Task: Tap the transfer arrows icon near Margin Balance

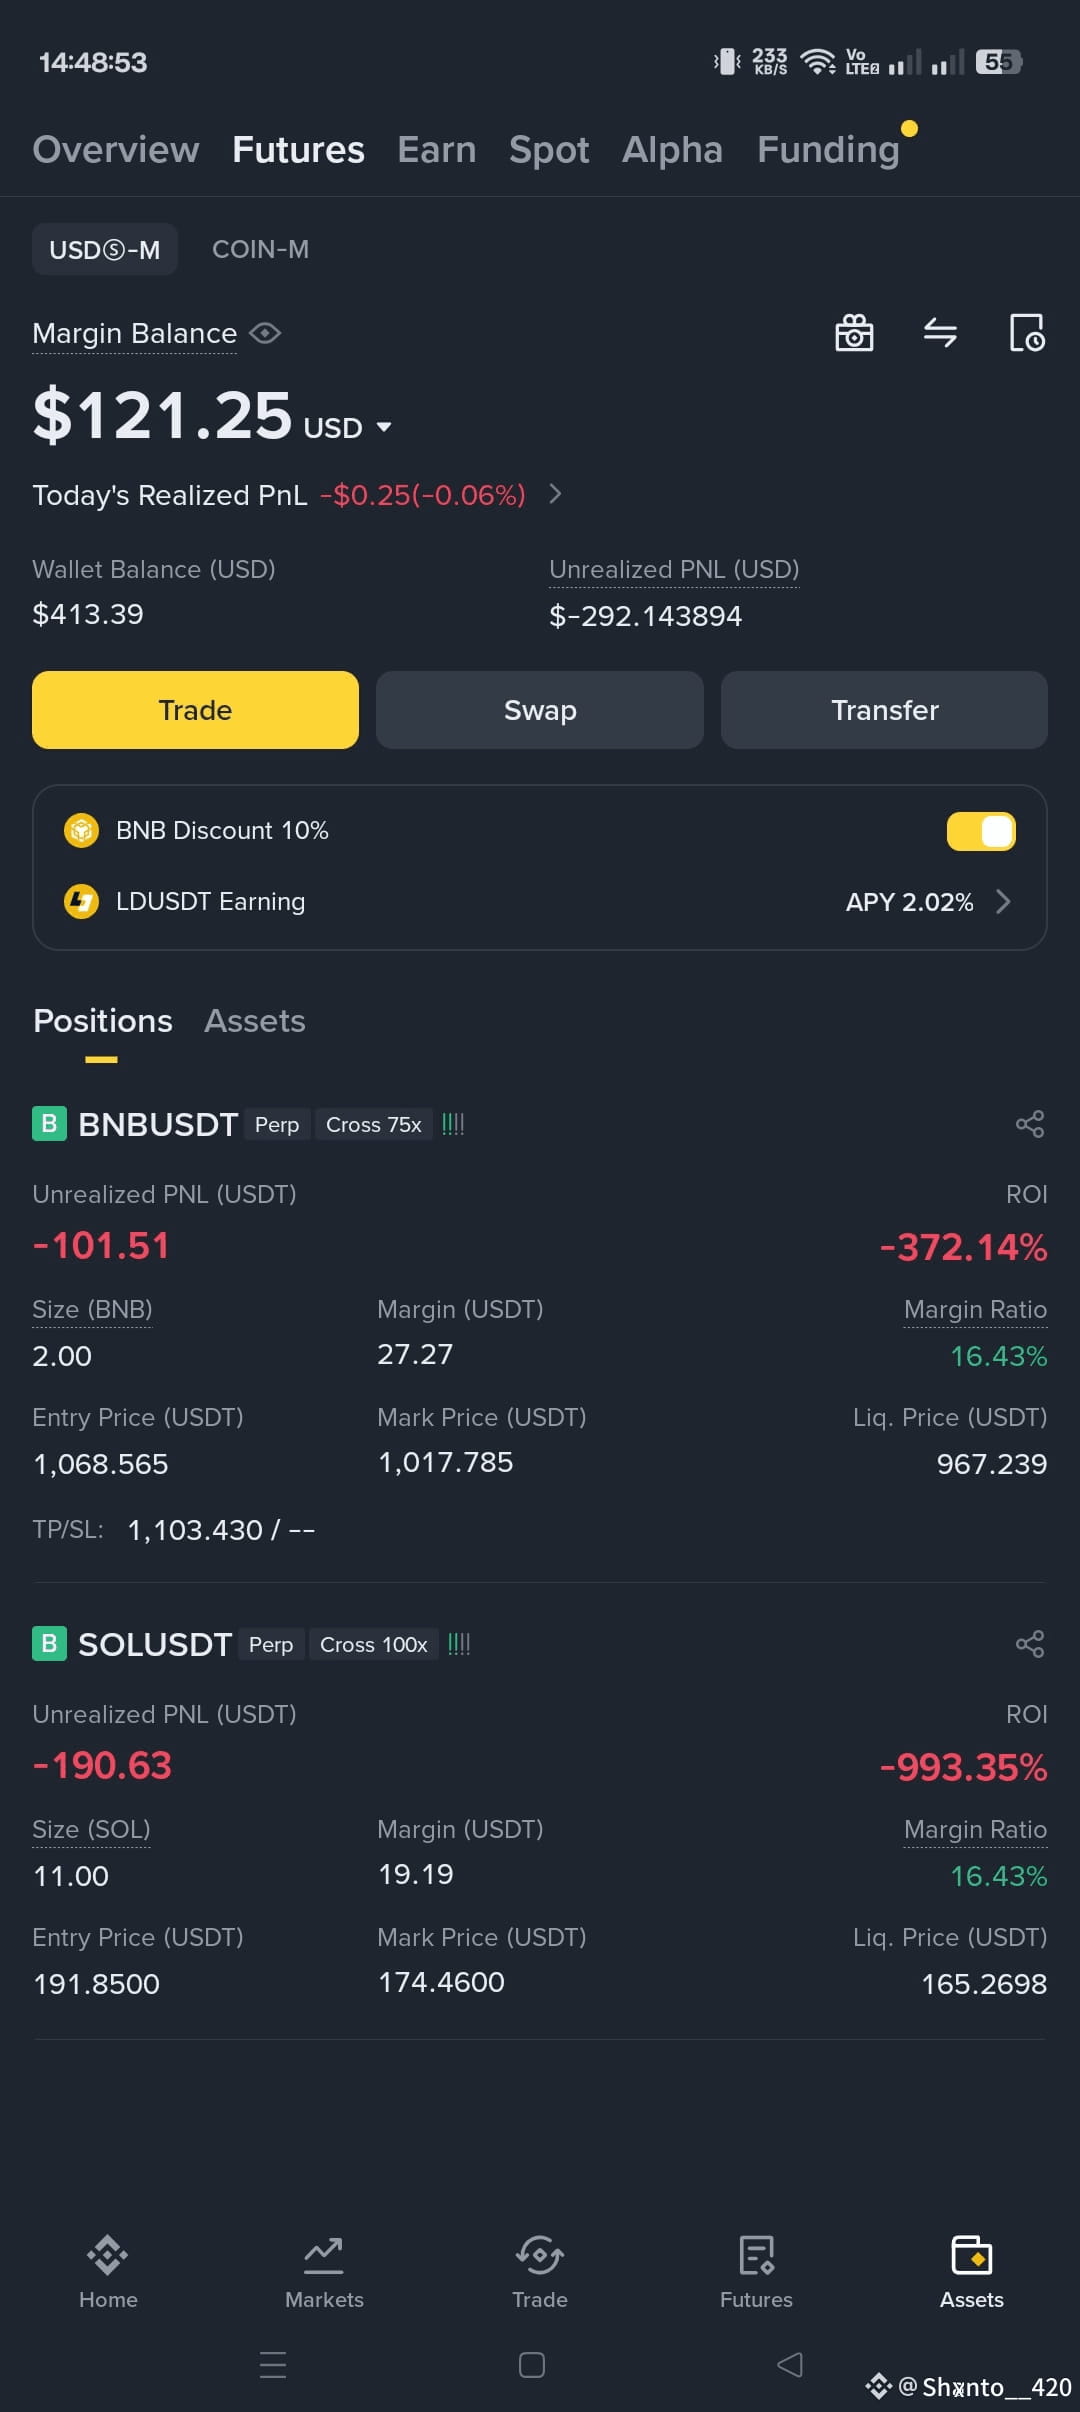Action: point(940,332)
